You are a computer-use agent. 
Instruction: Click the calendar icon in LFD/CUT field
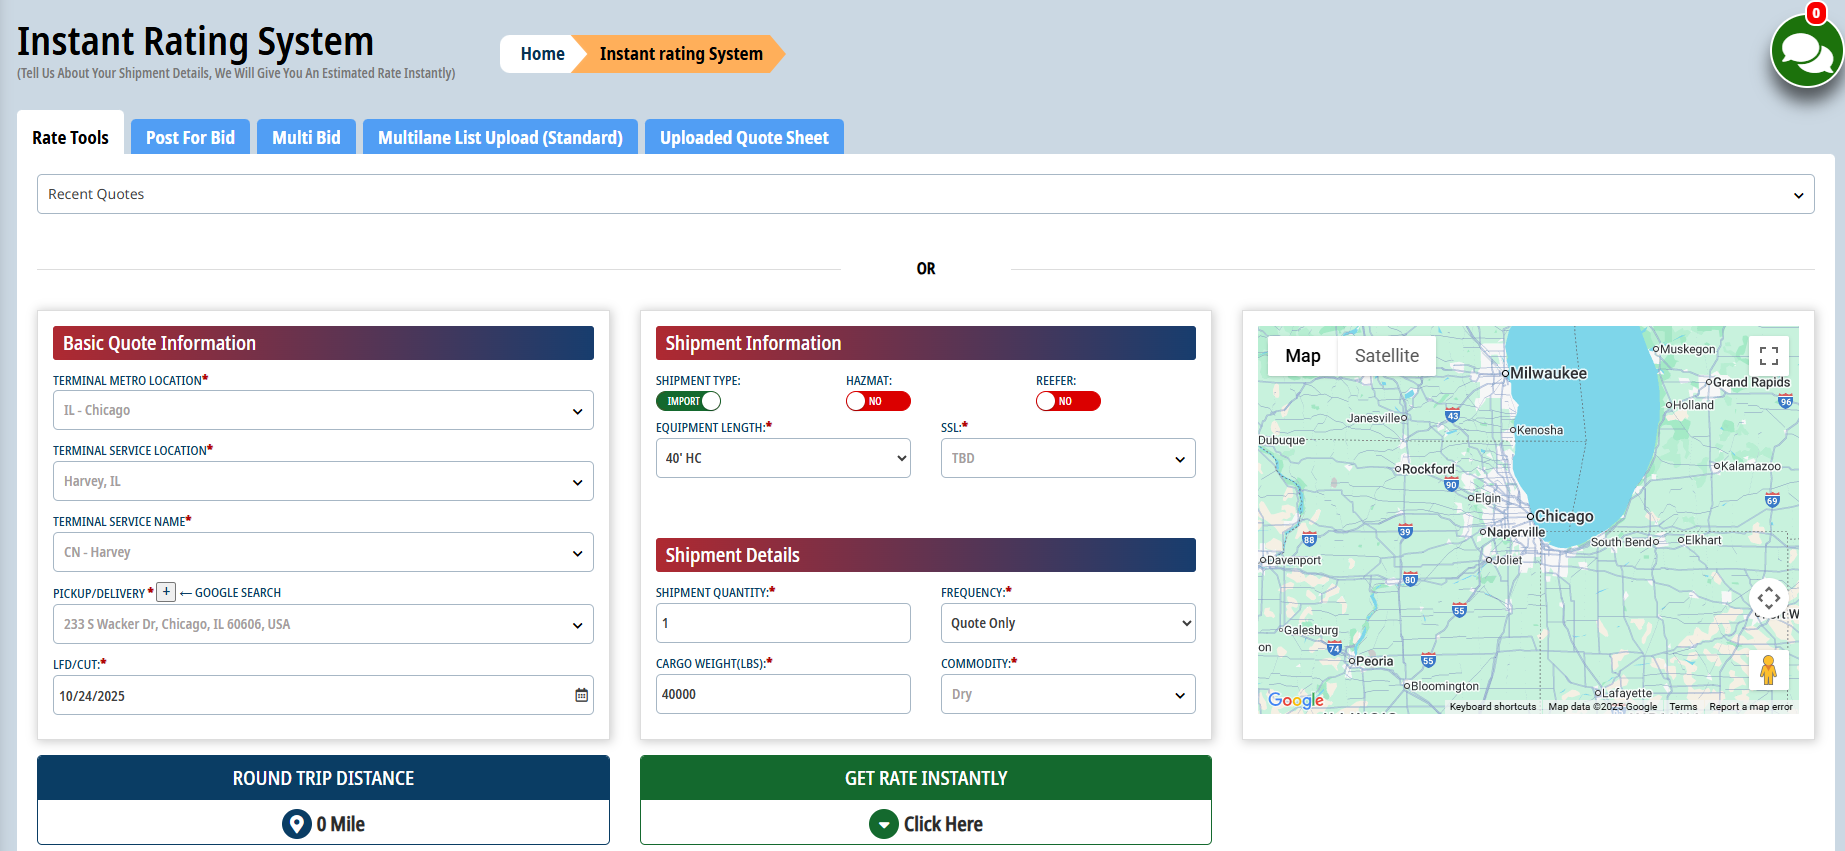pyautogui.click(x=581, y=695)
